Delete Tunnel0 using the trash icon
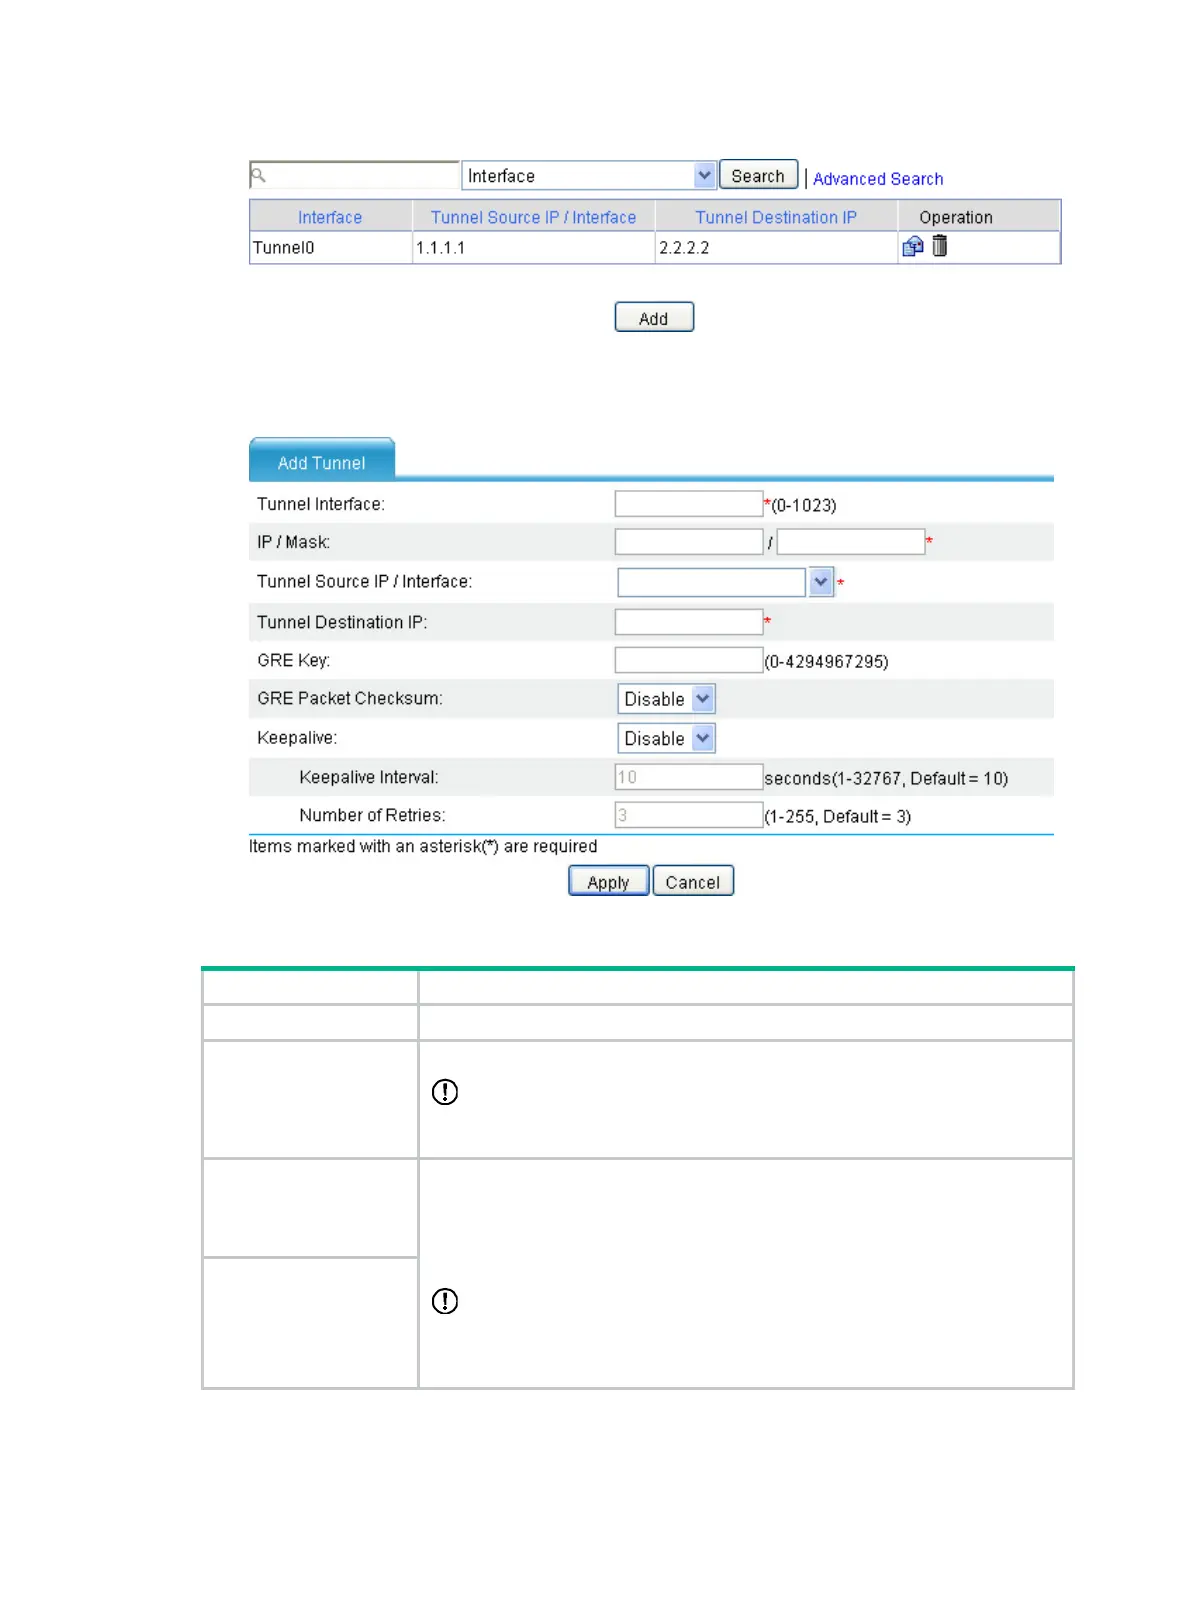Viewport: 1190px width, 1616px height. (939, 245)
